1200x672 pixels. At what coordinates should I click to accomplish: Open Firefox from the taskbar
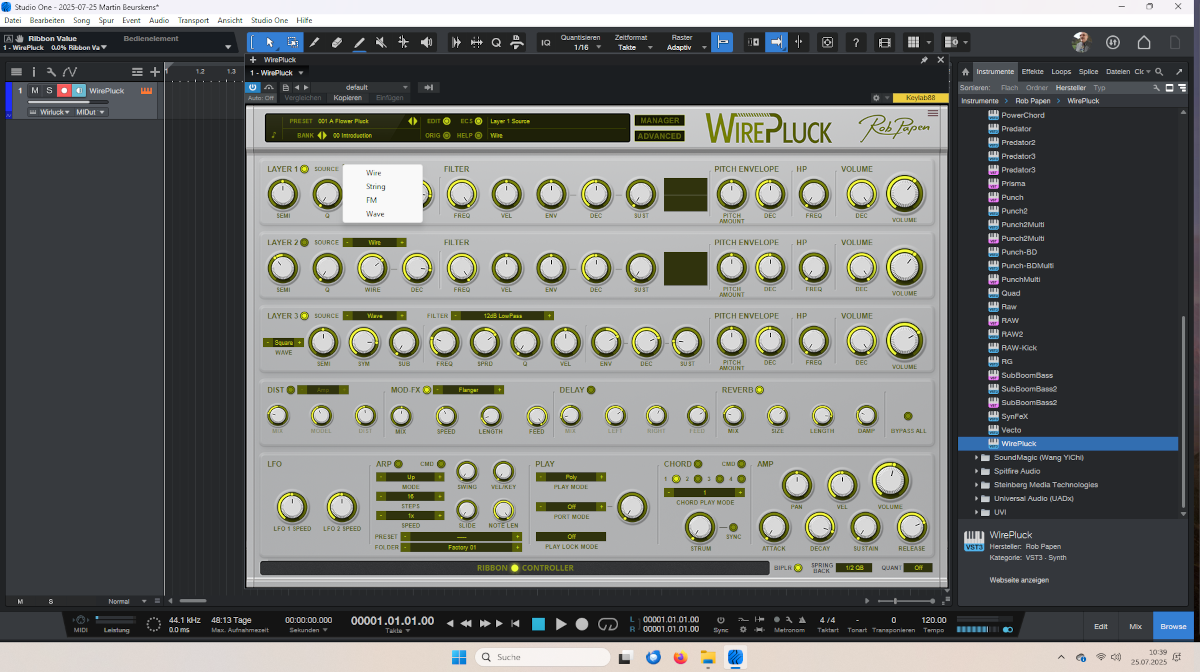[681, 657]
